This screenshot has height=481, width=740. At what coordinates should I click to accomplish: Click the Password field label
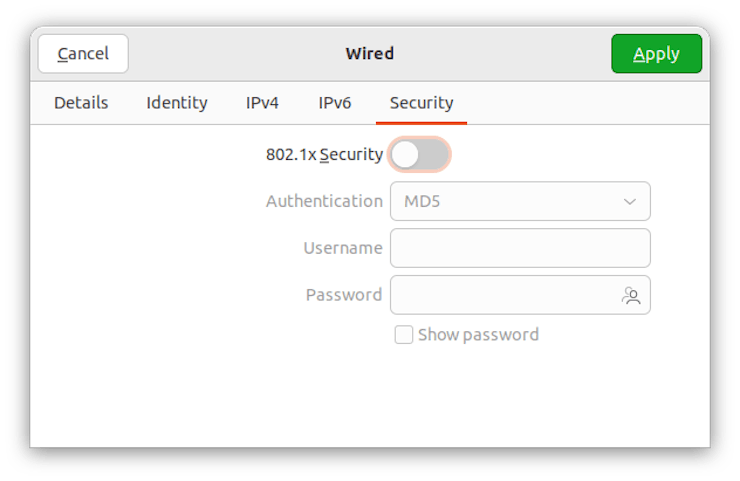pos(344,295)
